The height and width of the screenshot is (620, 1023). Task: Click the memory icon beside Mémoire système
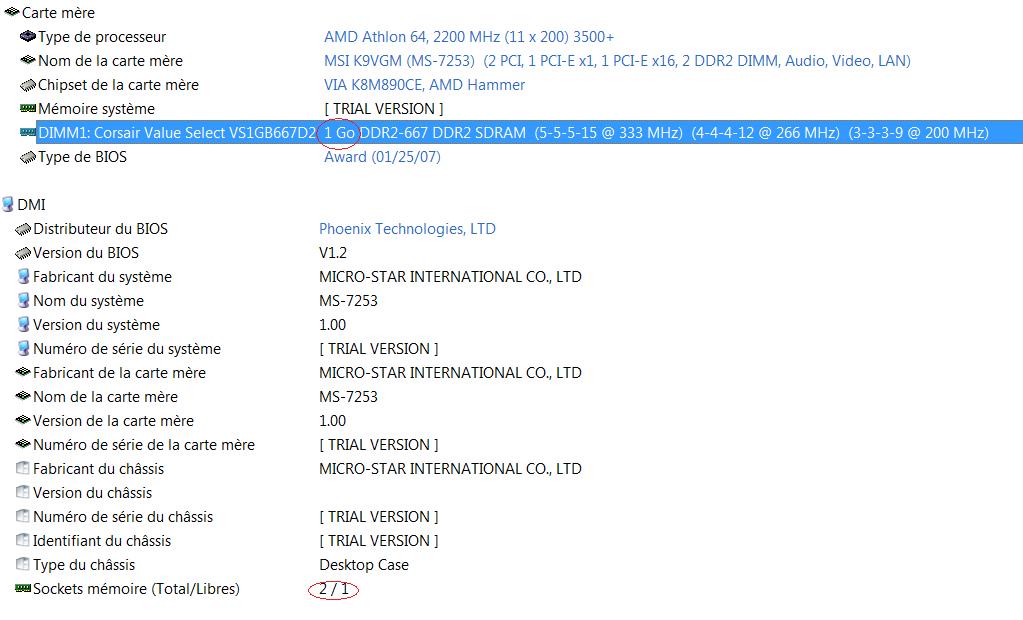(27, 108)
